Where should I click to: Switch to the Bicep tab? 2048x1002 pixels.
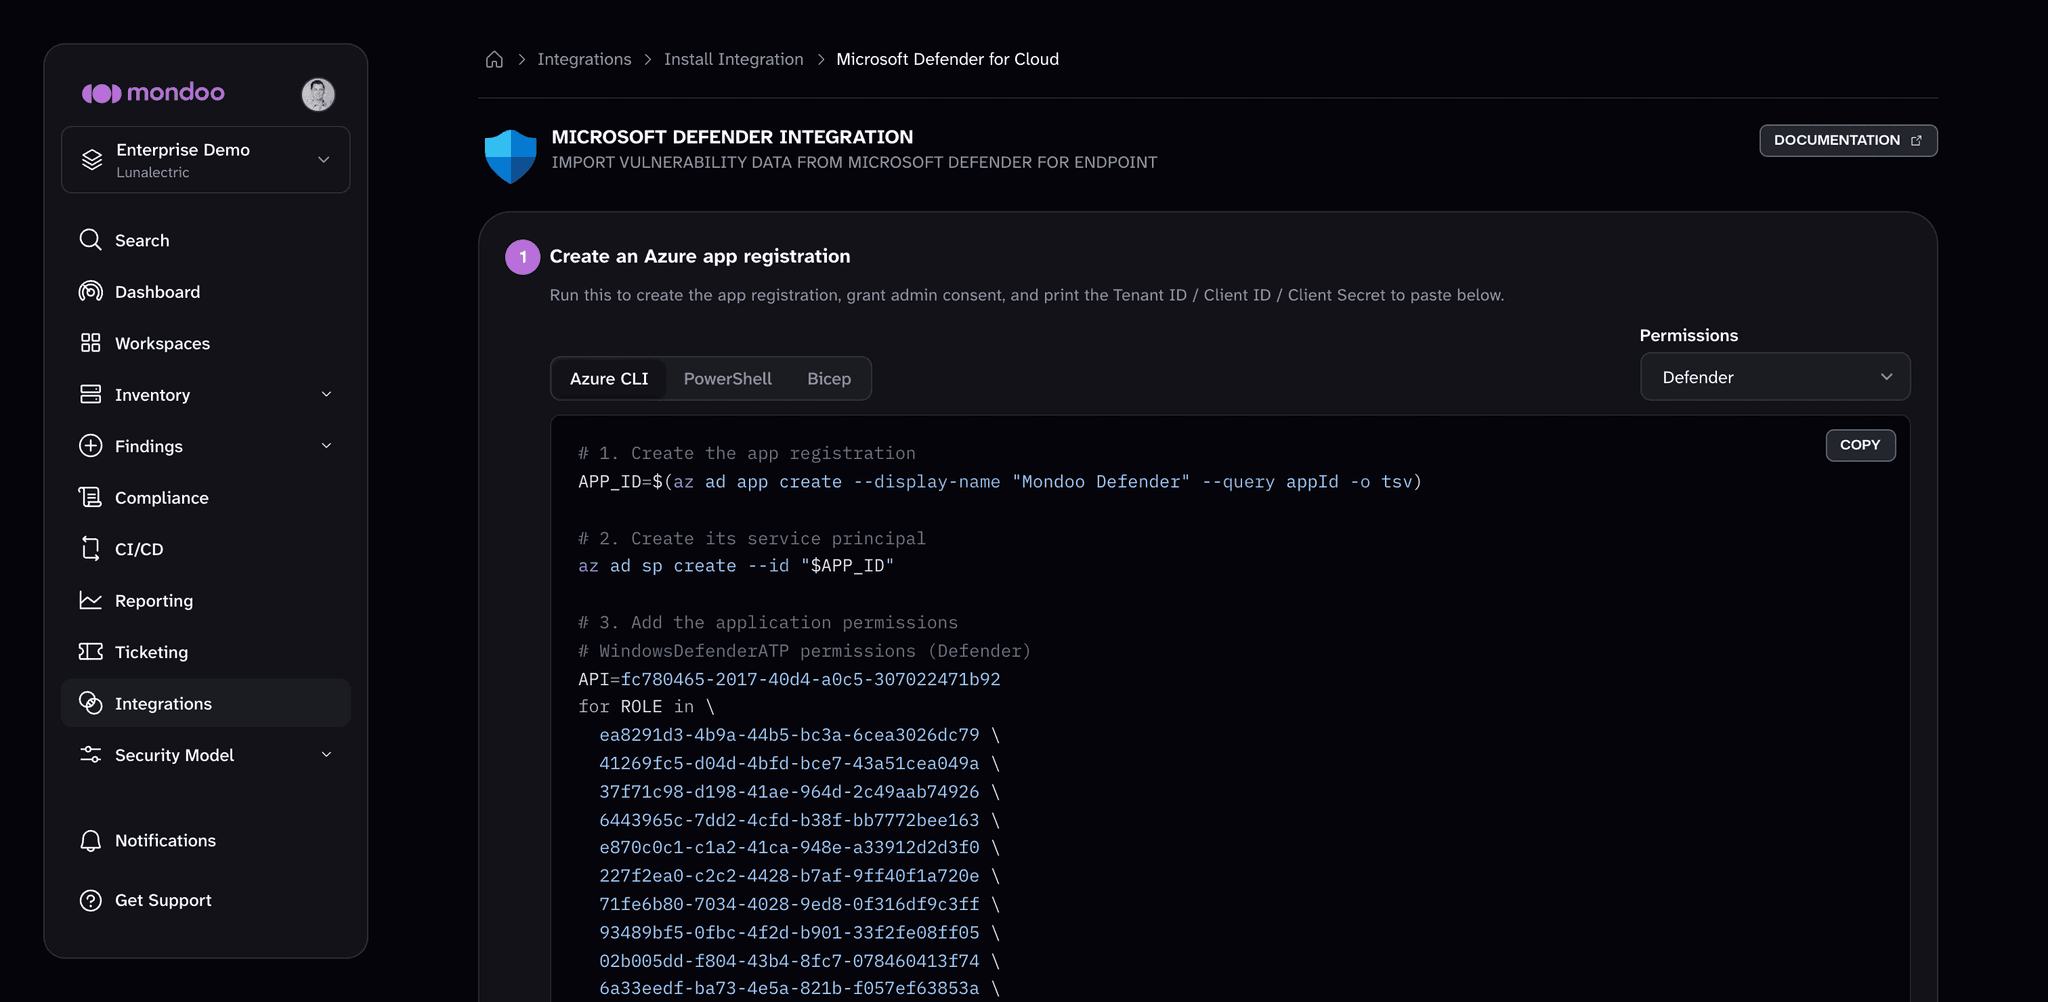pyautogui.click(x=829, y=379)
